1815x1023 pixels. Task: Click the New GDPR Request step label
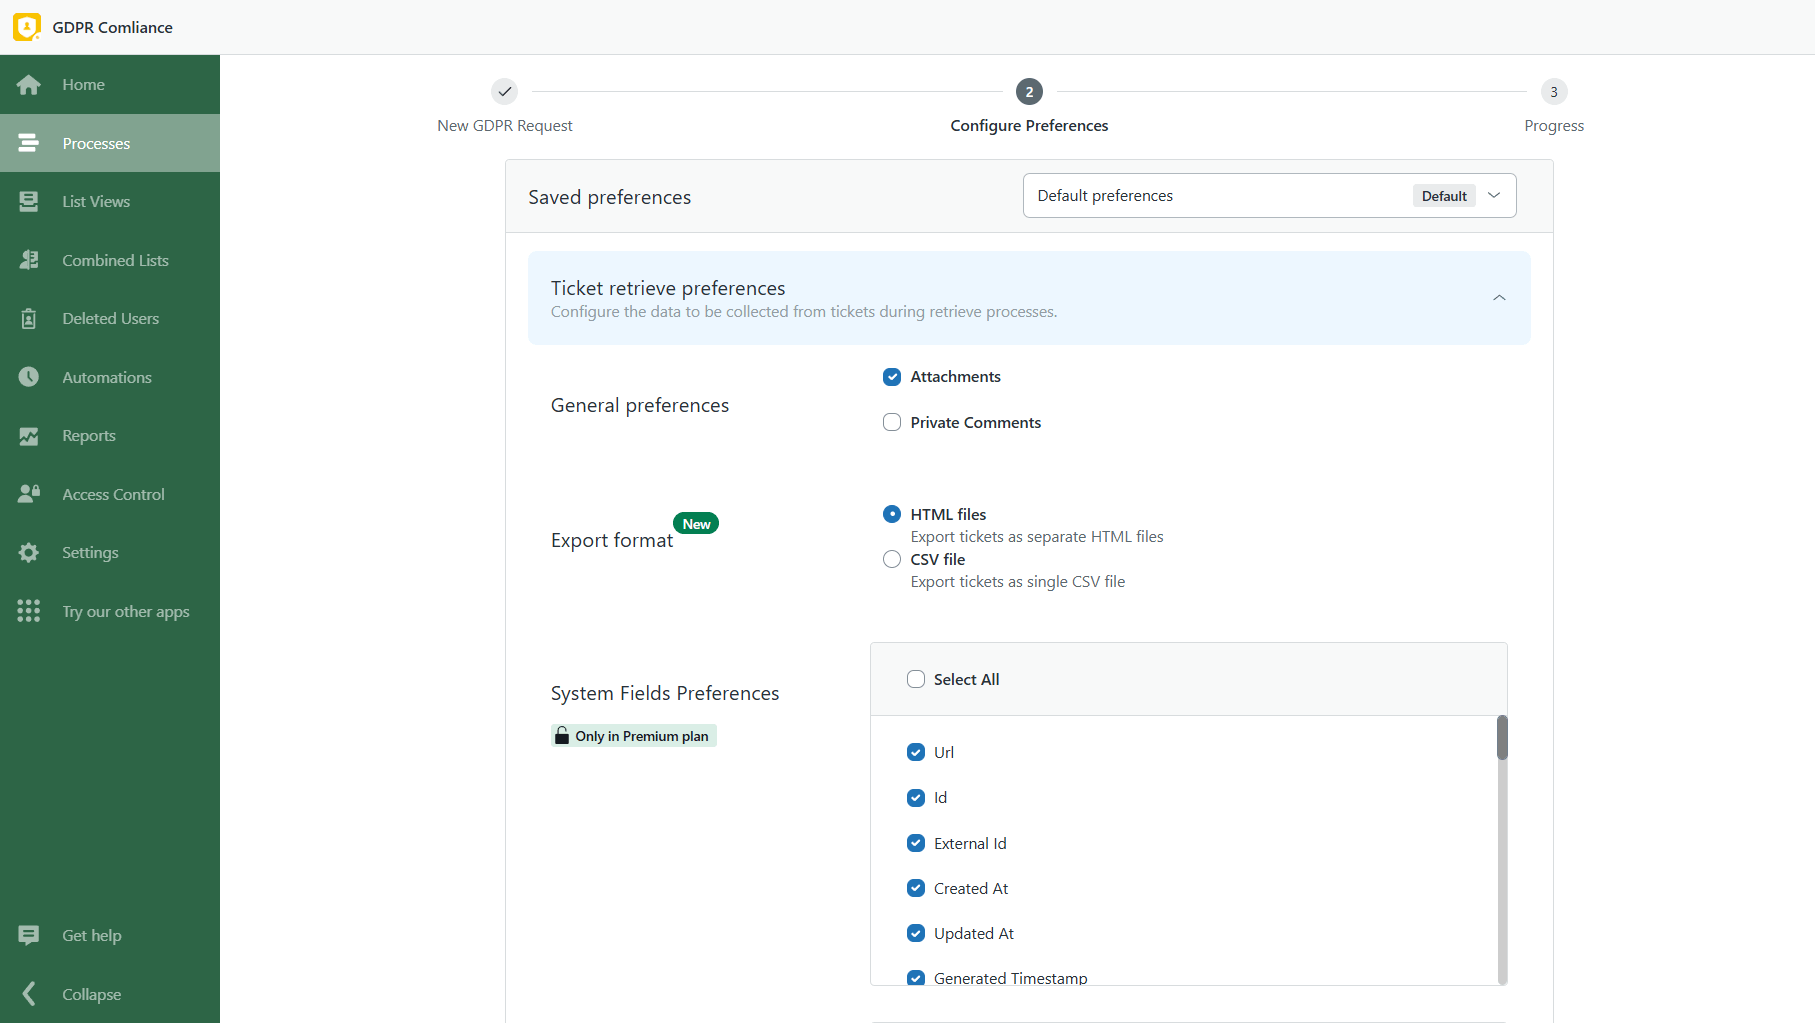[505, 126]
